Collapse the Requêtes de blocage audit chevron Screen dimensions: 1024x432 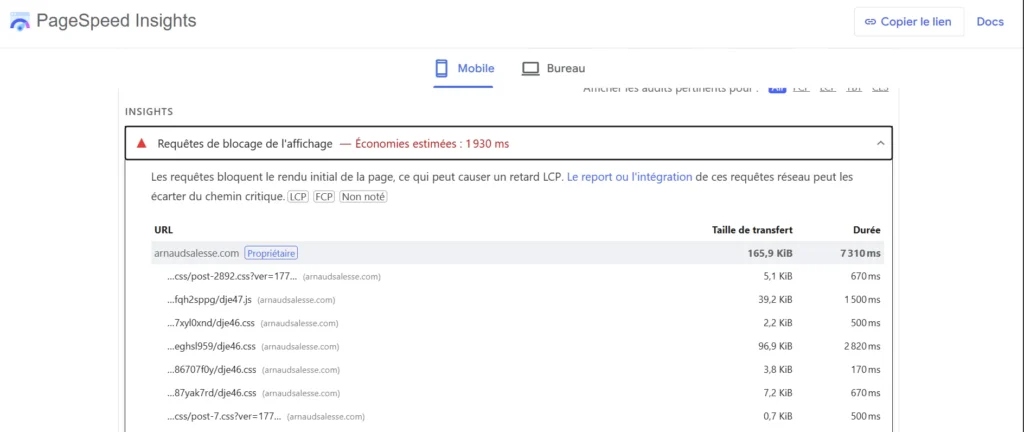[880, 143]
